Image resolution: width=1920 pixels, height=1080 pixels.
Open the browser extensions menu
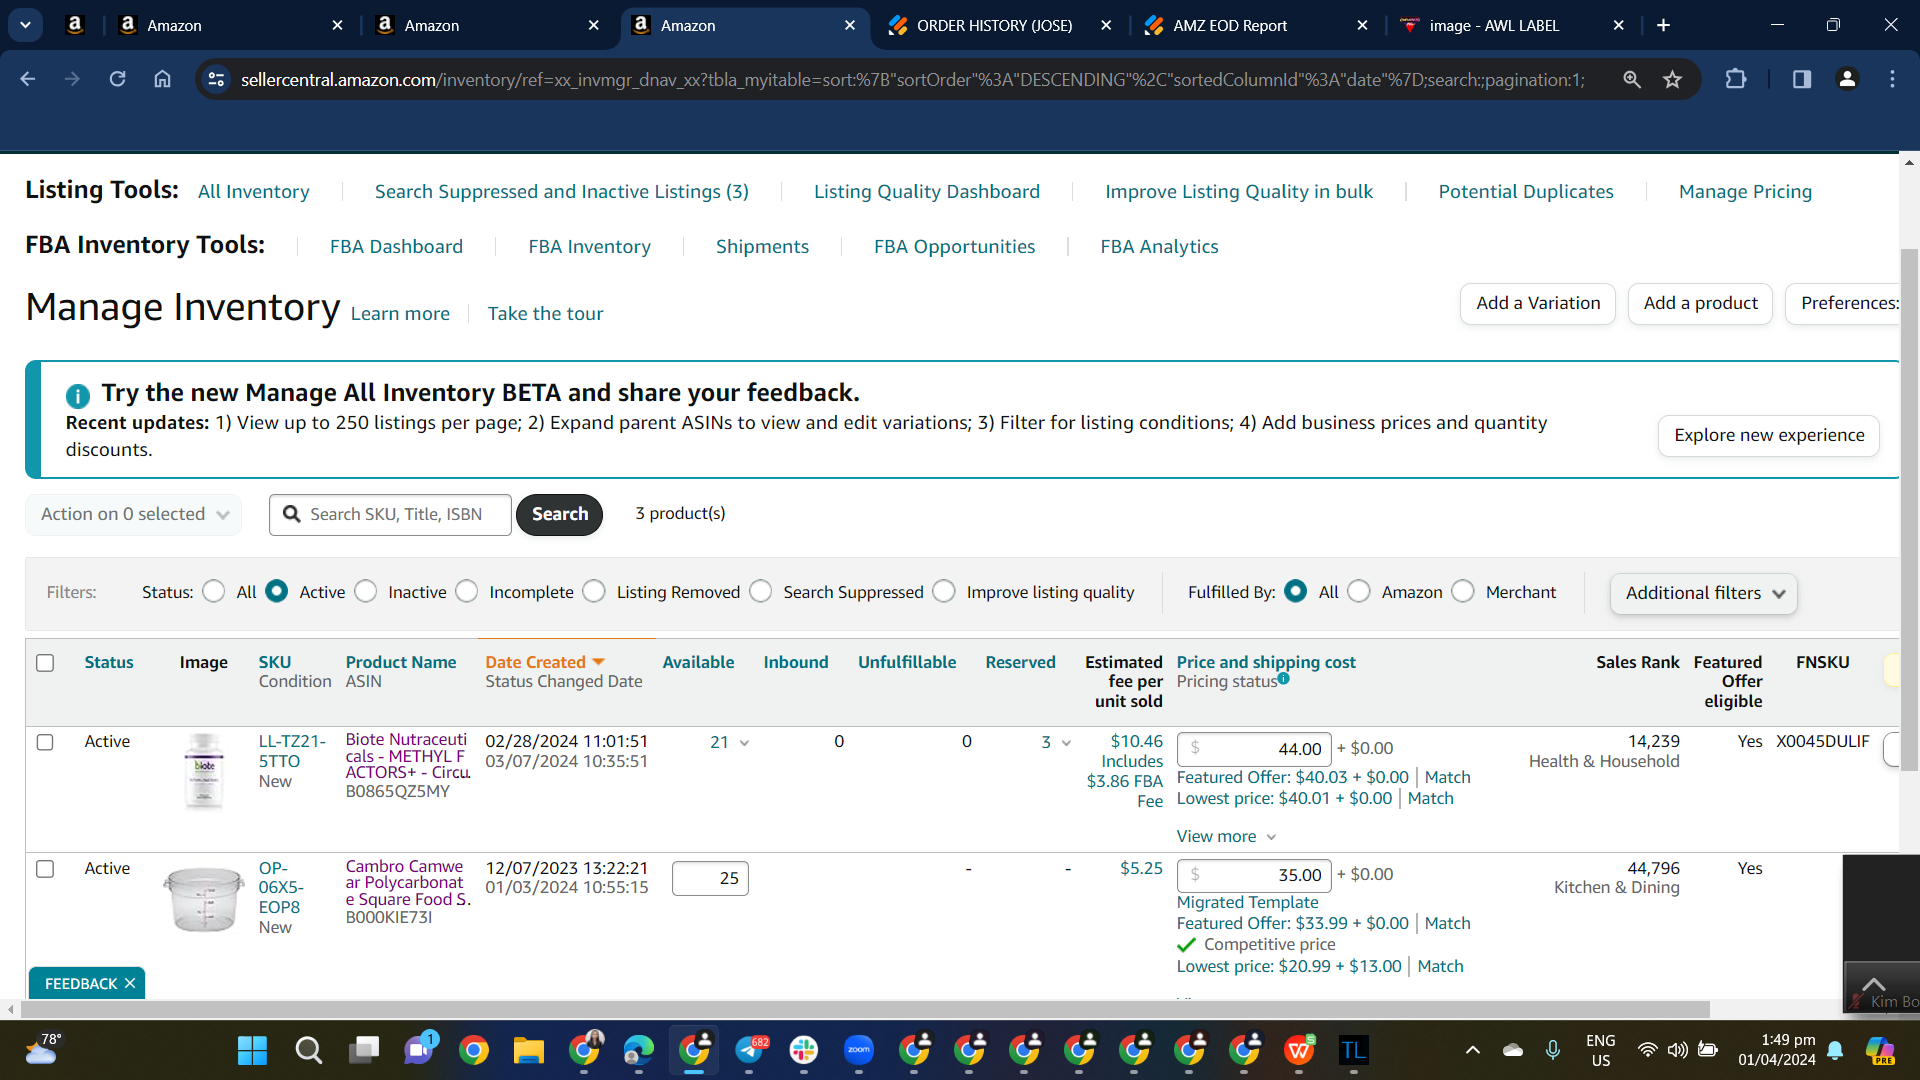click(1736, 79)
